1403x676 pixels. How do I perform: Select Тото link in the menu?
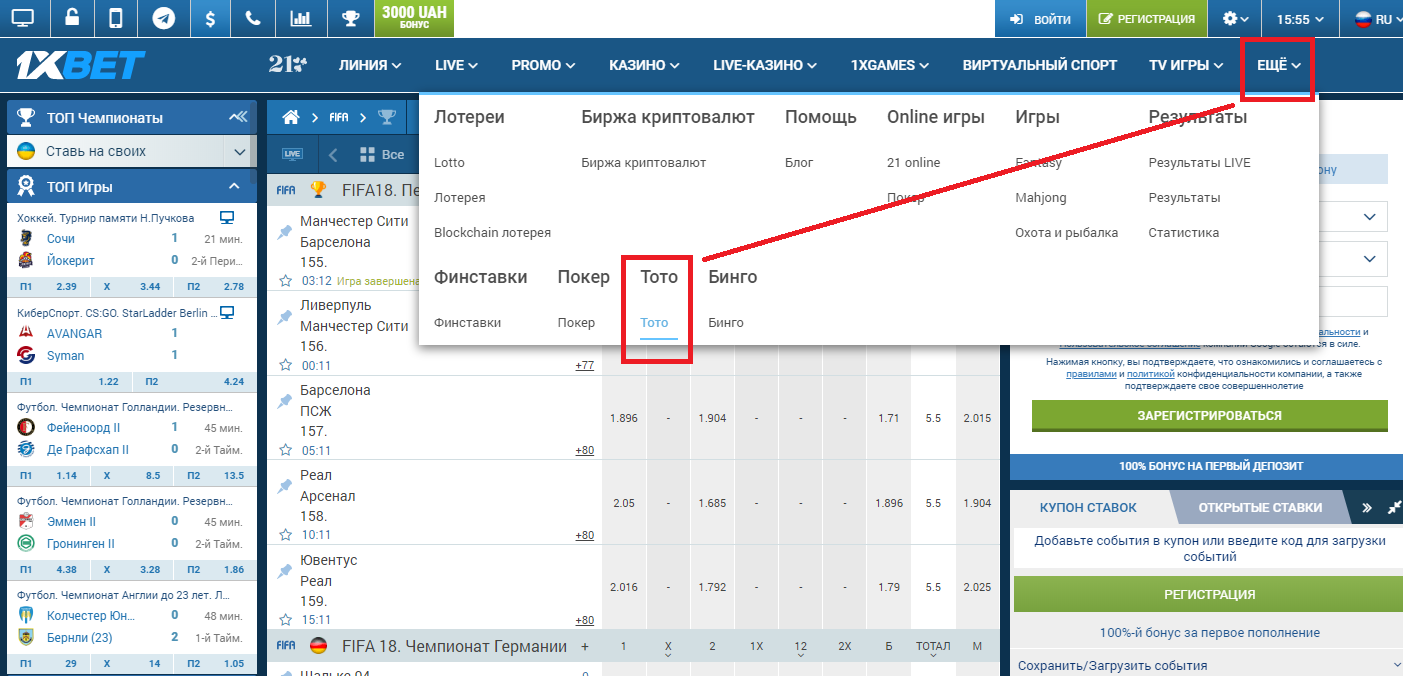pyautogui.click(x=654, y=323)
